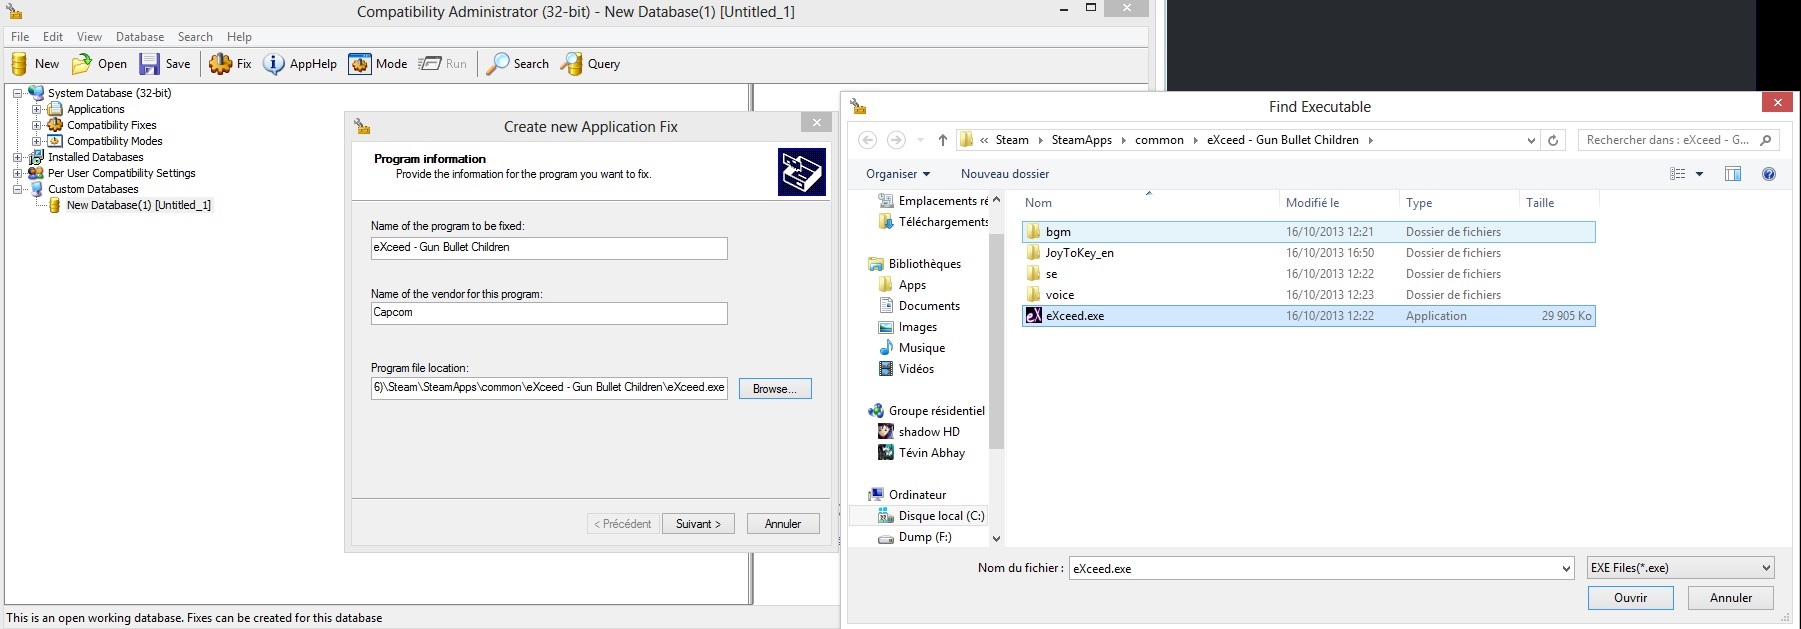Image resolution: width=1801 pixels, height=629 pixels.
Task: Open the Nom du fichier dropdown arrow
Action: pos(1566,569)
